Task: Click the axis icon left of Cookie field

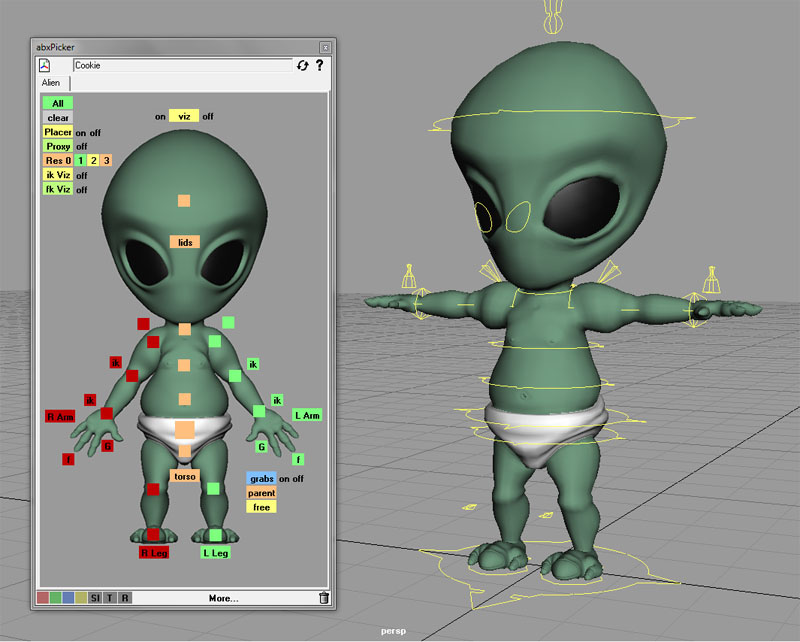Action: coord(45,65)
